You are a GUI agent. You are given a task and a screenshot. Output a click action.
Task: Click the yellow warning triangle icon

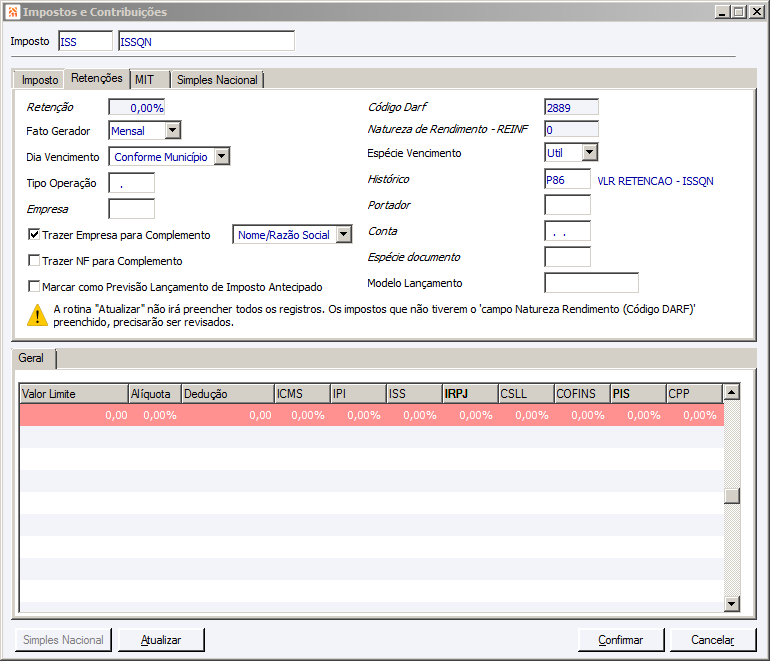click(x=37, y=315)
